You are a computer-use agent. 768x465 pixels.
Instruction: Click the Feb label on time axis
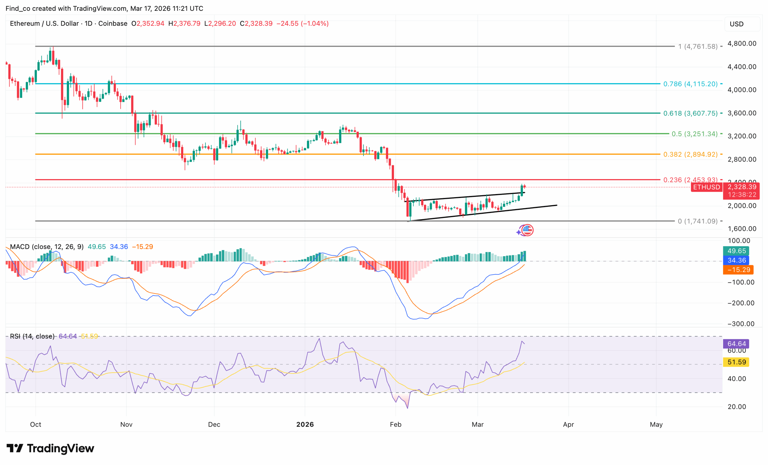point(395,424)
